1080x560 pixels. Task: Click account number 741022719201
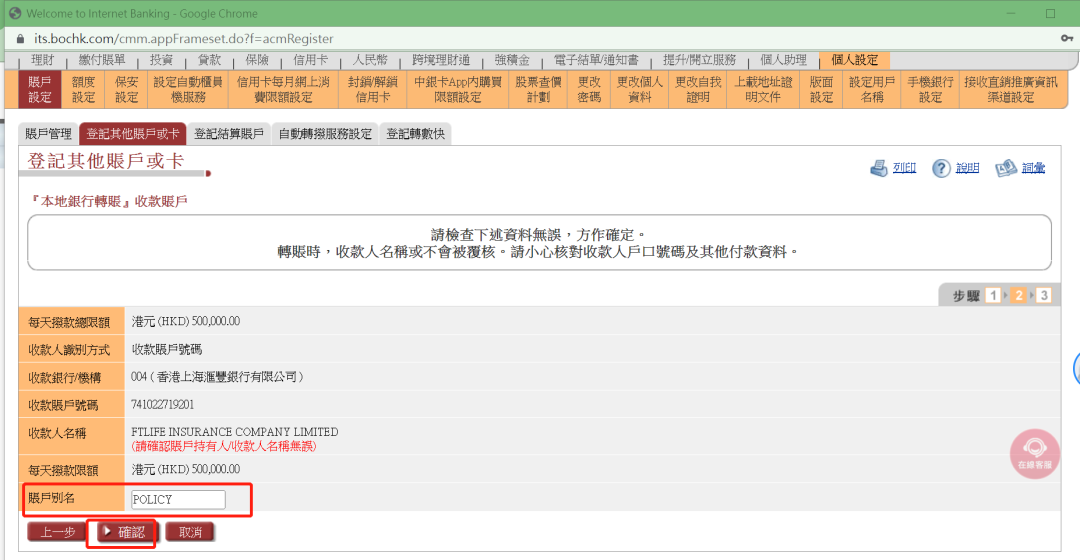[x=163, y=404]
